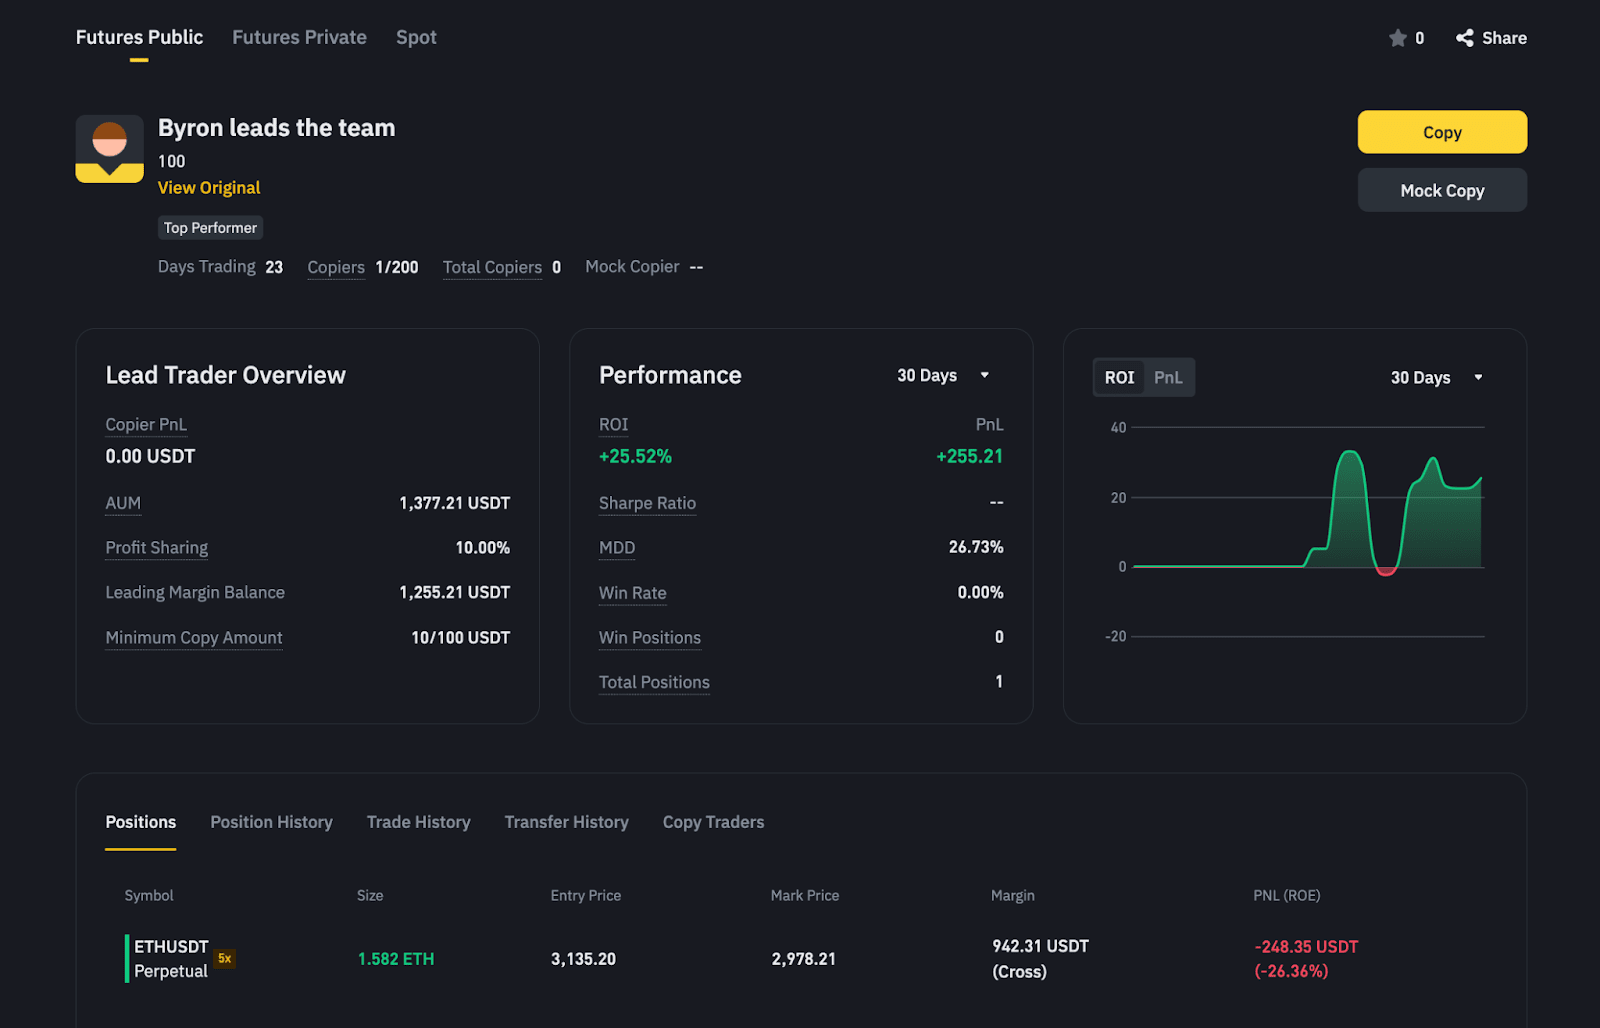Show the Transfer History tab
1600x1028 pixels.
(x=566, y=822)
